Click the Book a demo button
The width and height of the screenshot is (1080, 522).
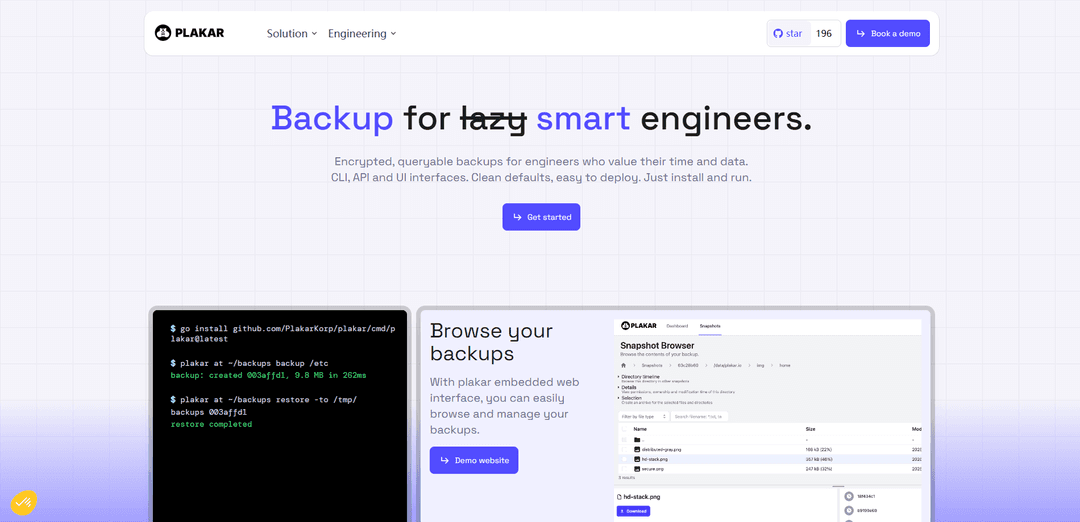tap(888, 33)
